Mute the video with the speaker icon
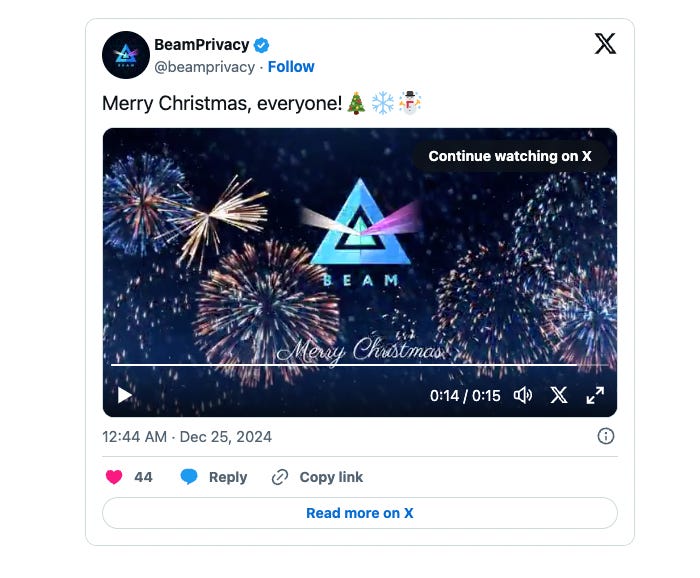The height and width of the screenshot is (578, 700). point(523,395)
